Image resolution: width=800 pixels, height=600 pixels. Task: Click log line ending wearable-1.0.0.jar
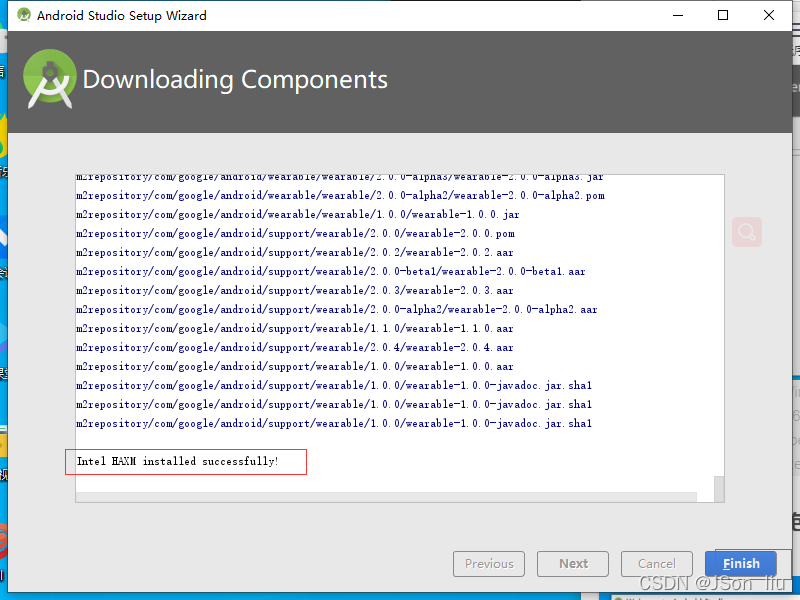(298, 214)
